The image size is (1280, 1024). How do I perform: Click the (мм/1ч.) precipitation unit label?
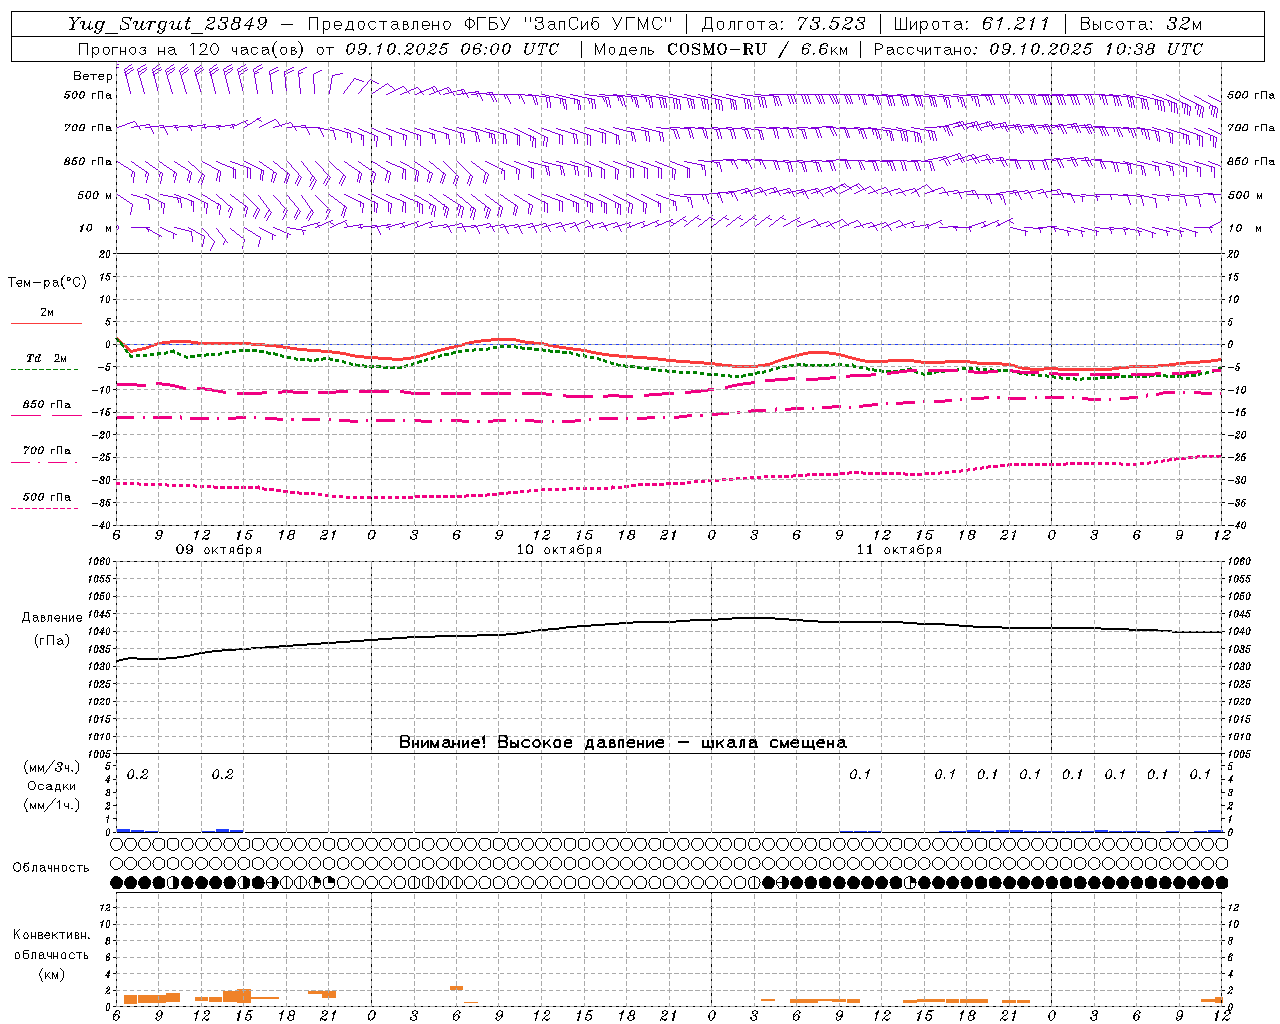(x=52, y=806)
